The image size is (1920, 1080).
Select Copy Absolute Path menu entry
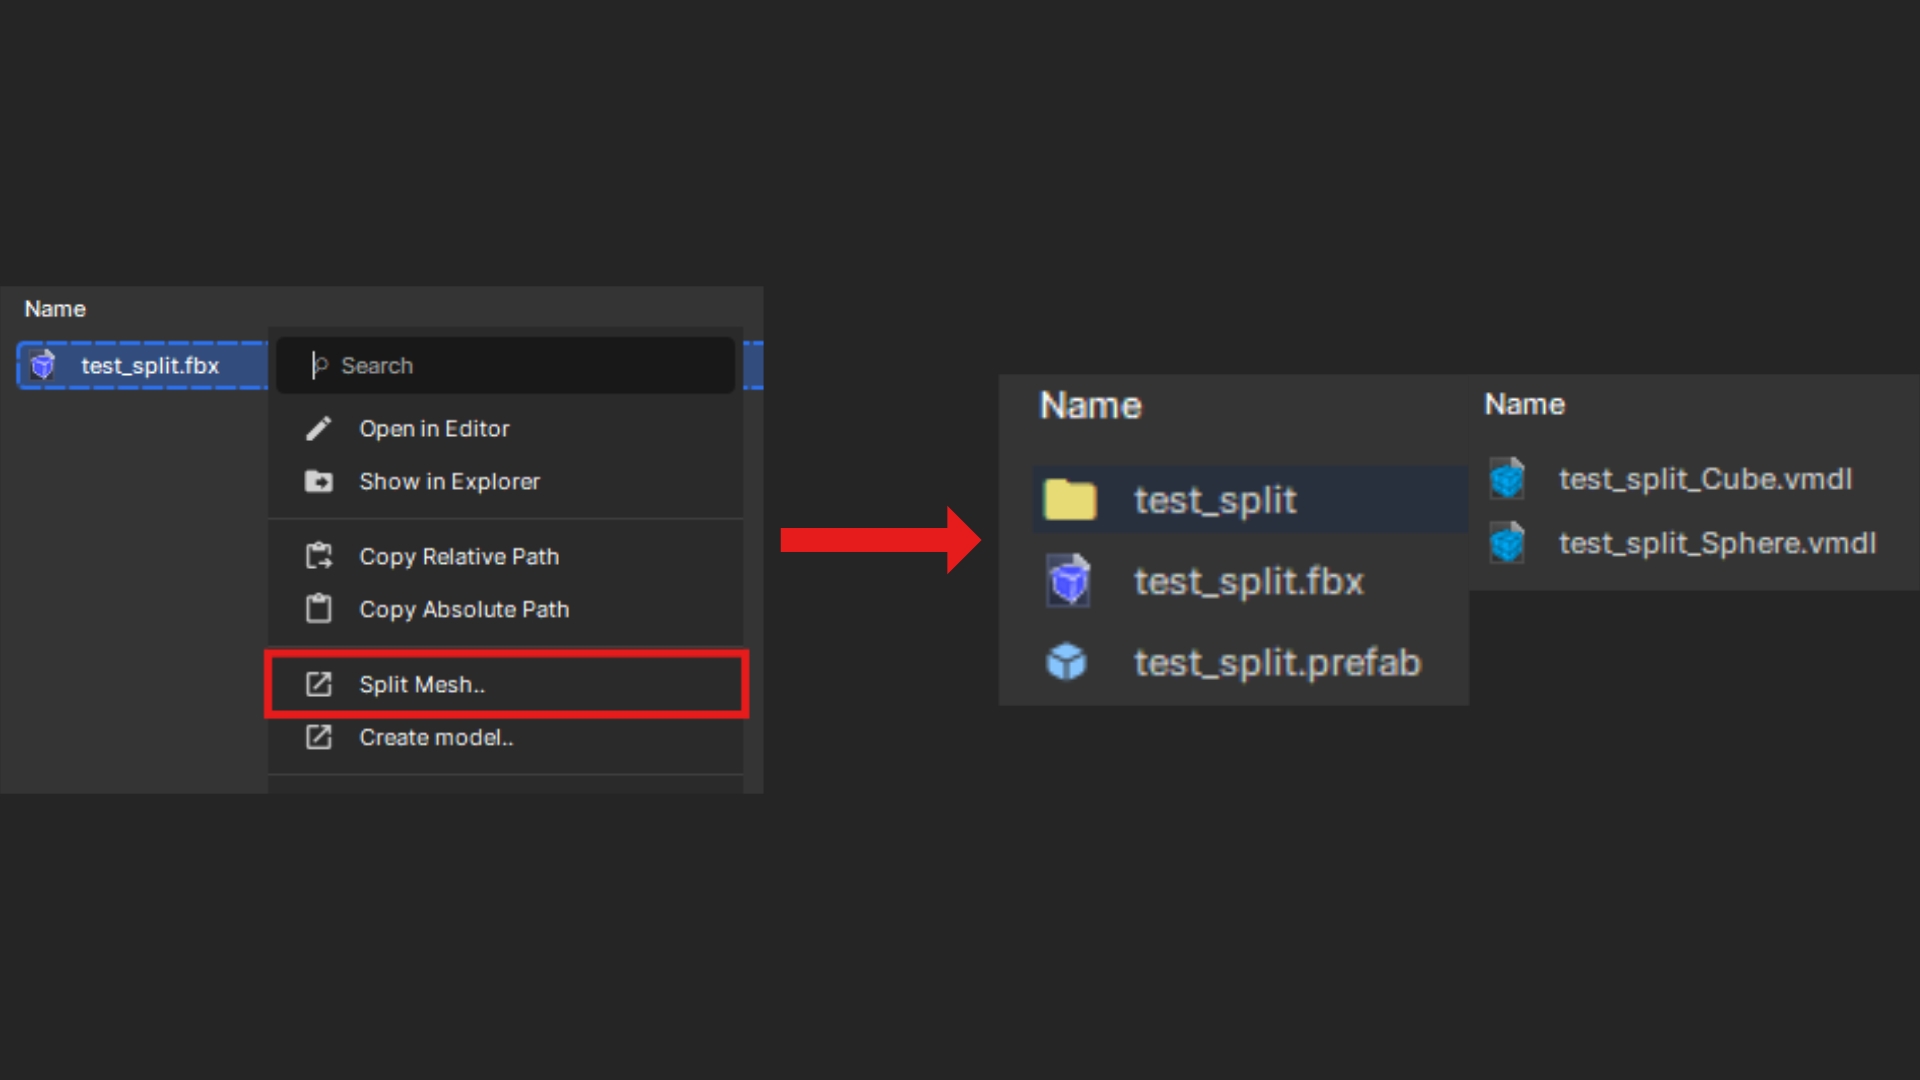click(464, 610)
